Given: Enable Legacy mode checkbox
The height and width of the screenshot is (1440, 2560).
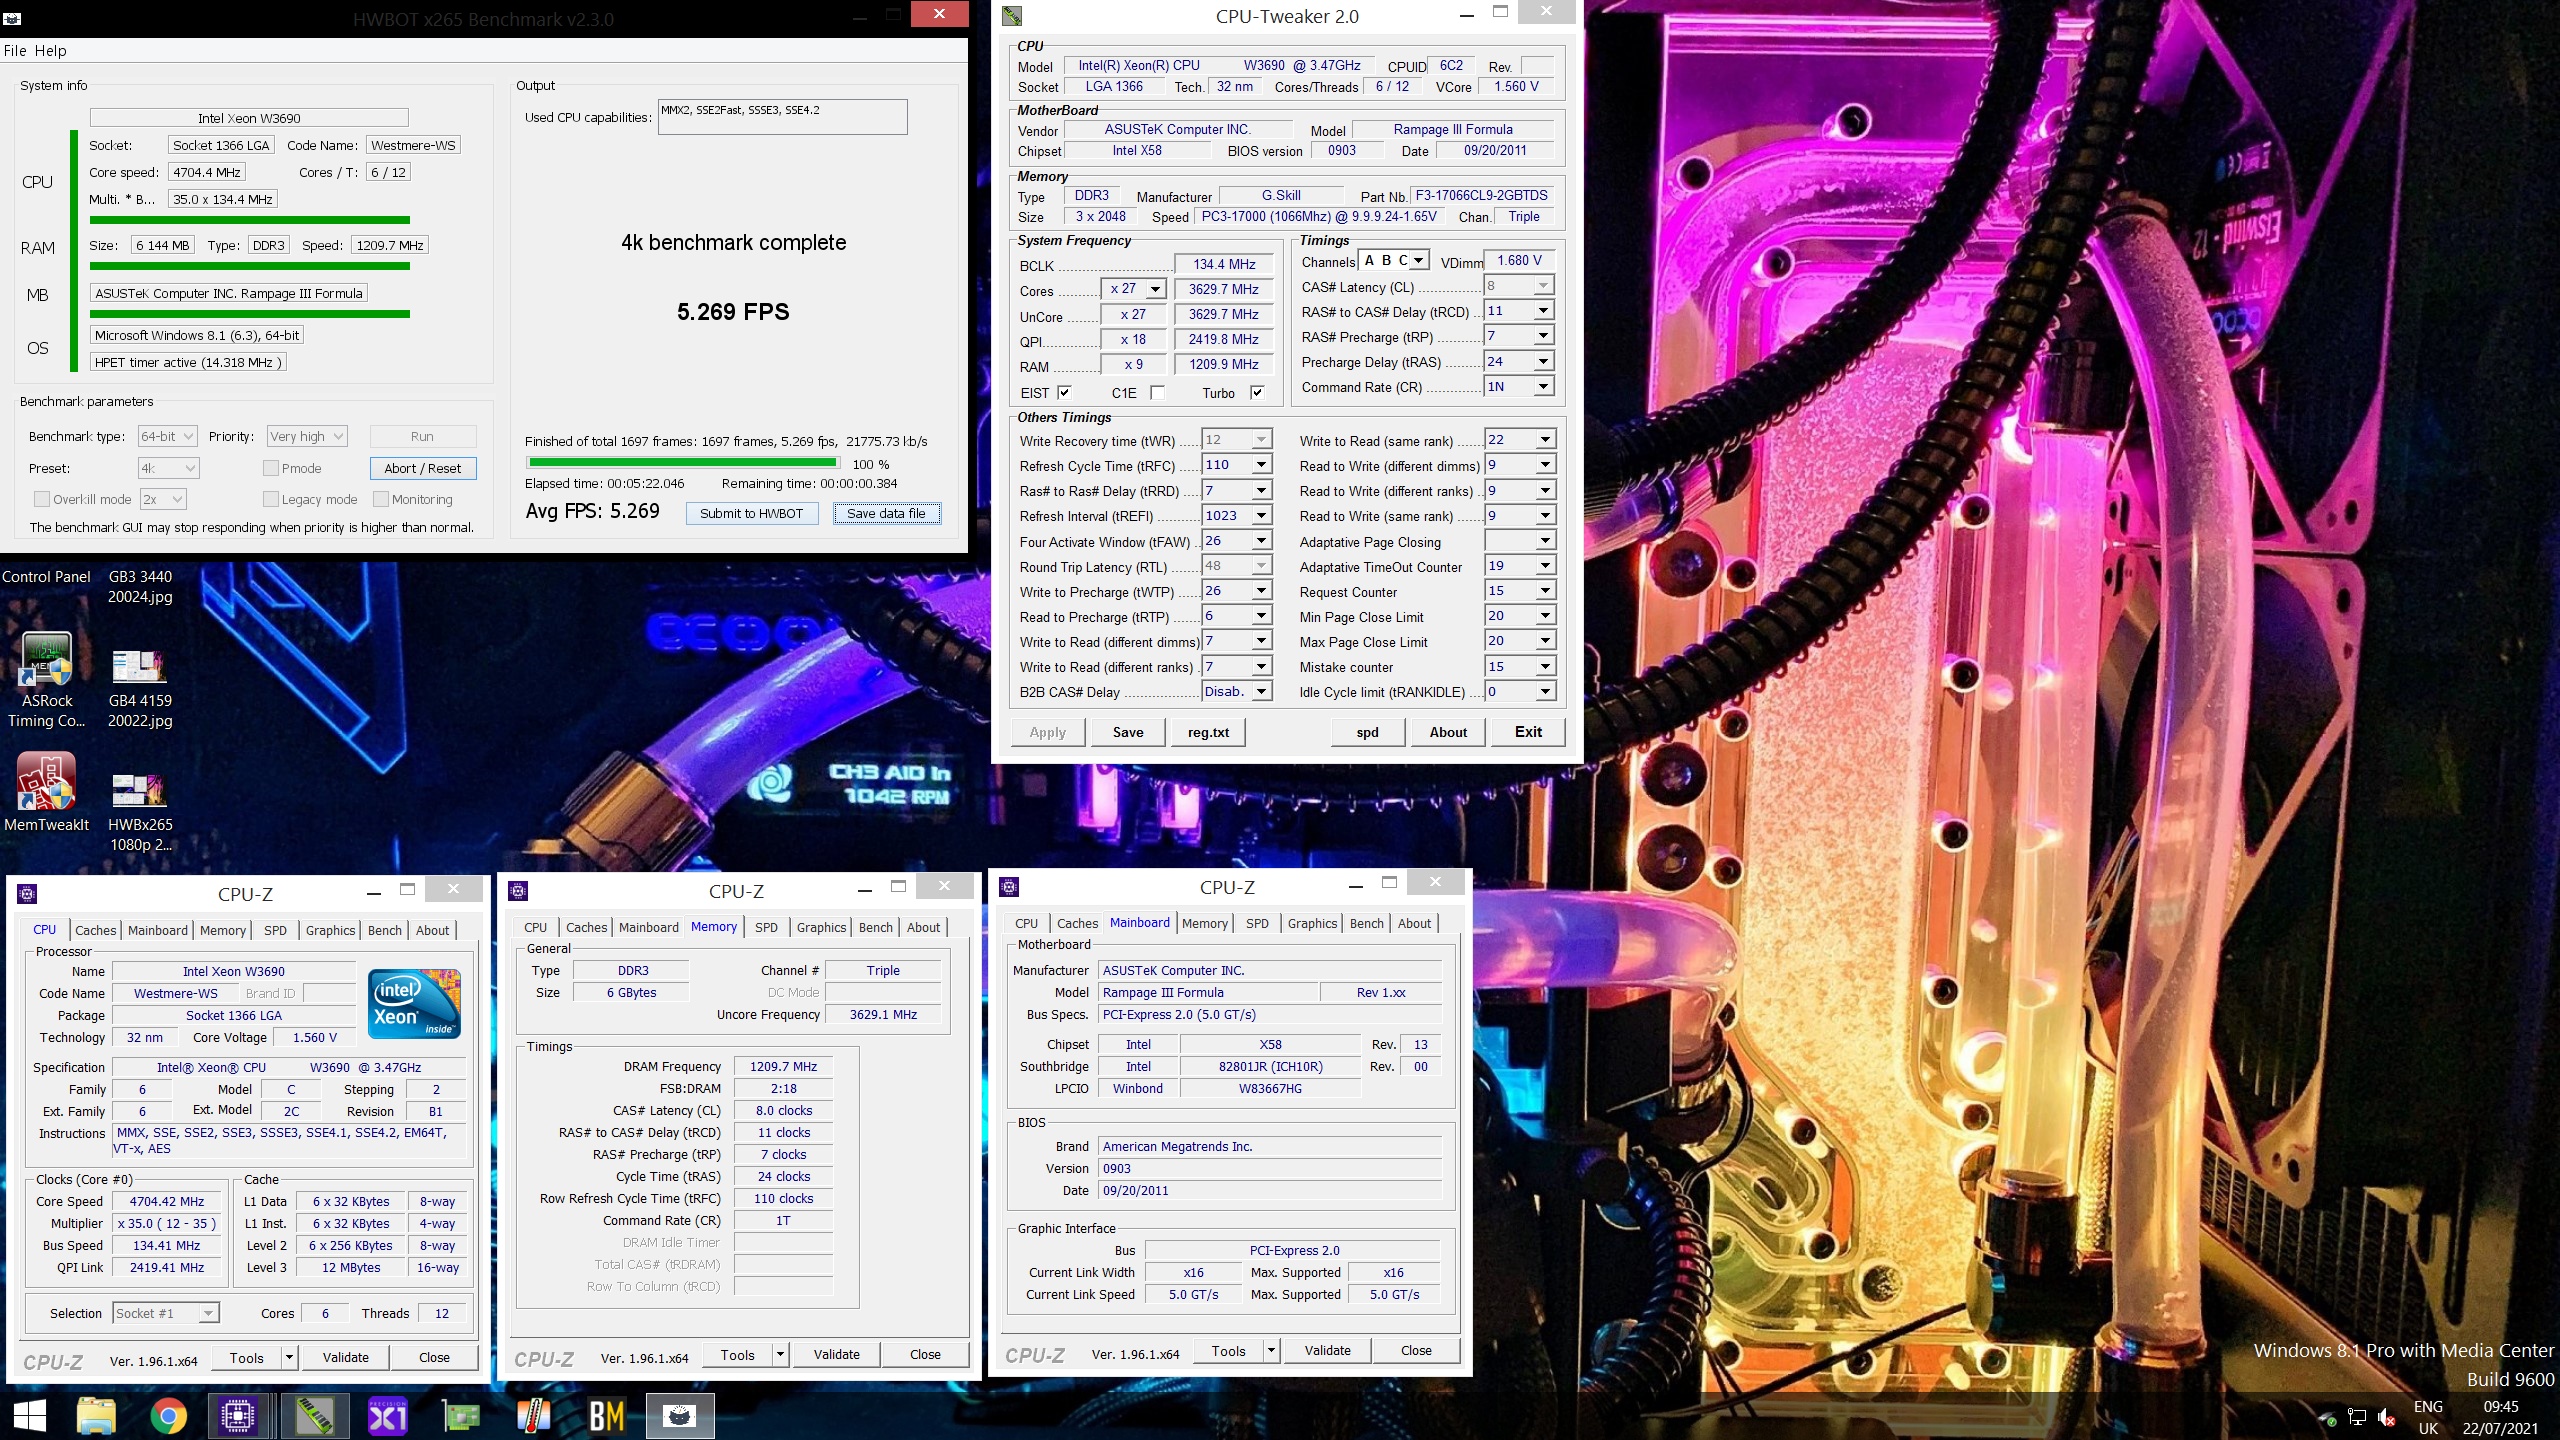Looking at the screenshot, I should click(x=270, y=499).
